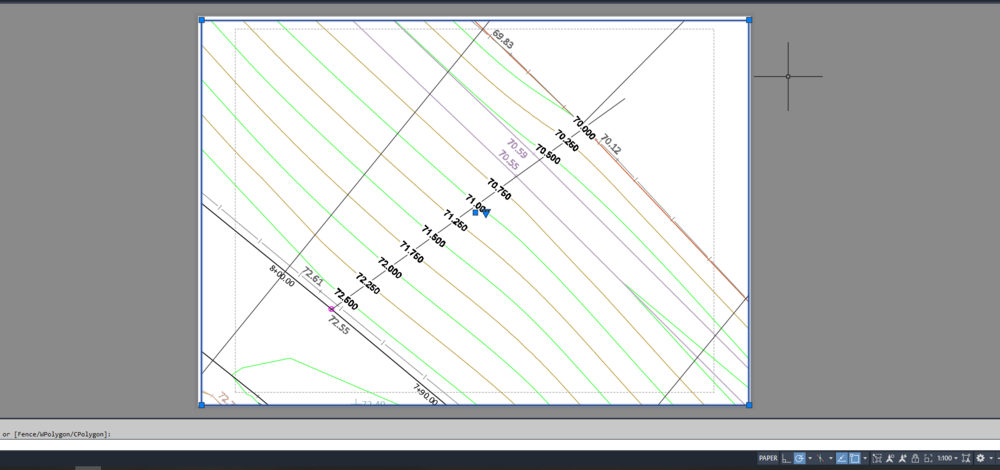The image size is (1000, 470).
Task: Toggle Object Snap Tracking icon
Action: pos(842,458)
